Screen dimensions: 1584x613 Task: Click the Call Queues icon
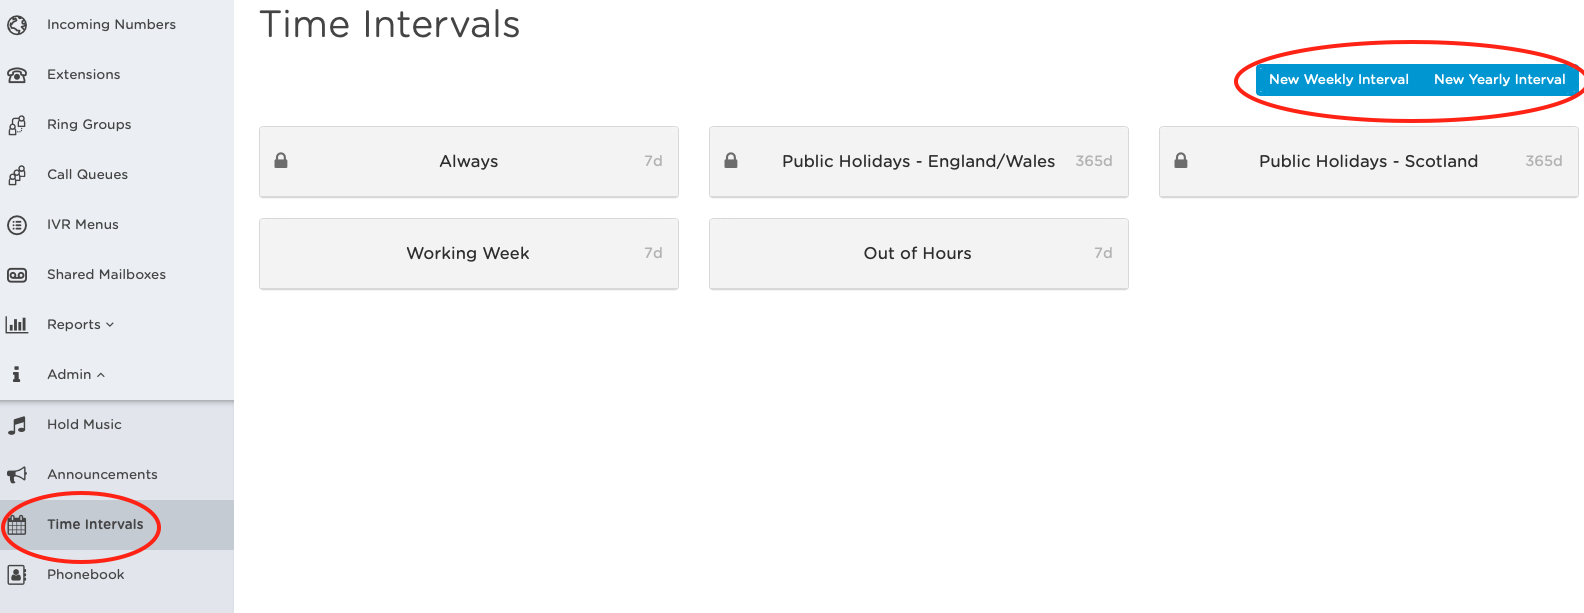pos(17,175)
